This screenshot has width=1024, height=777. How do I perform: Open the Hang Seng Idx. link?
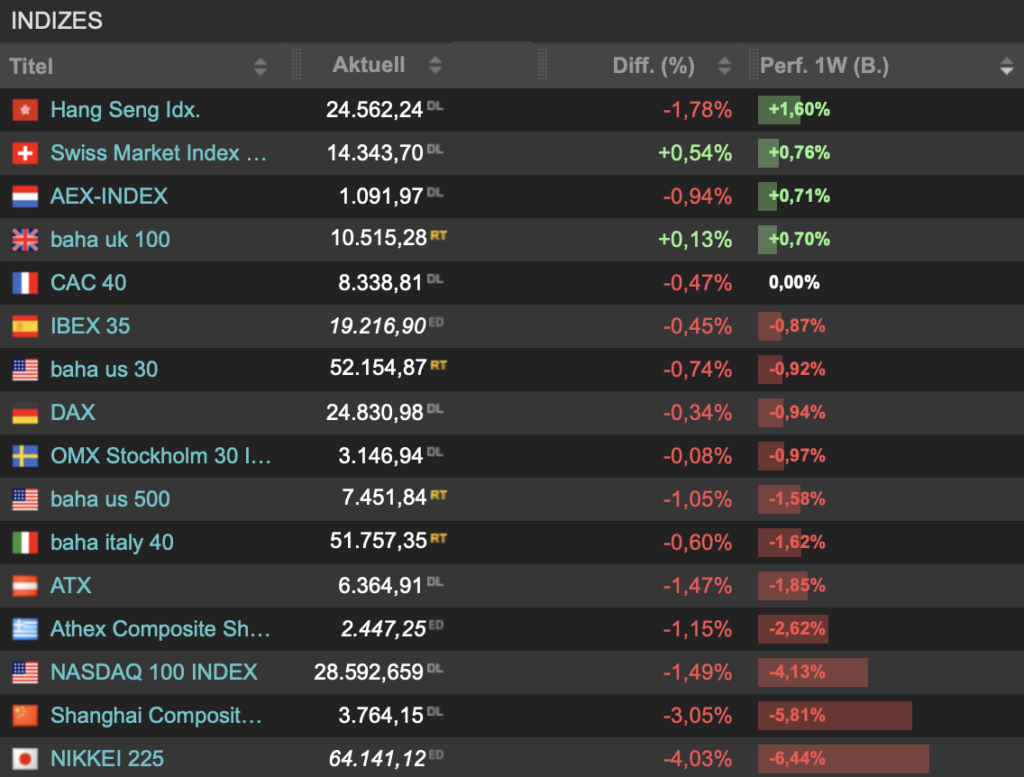[125, 110]
